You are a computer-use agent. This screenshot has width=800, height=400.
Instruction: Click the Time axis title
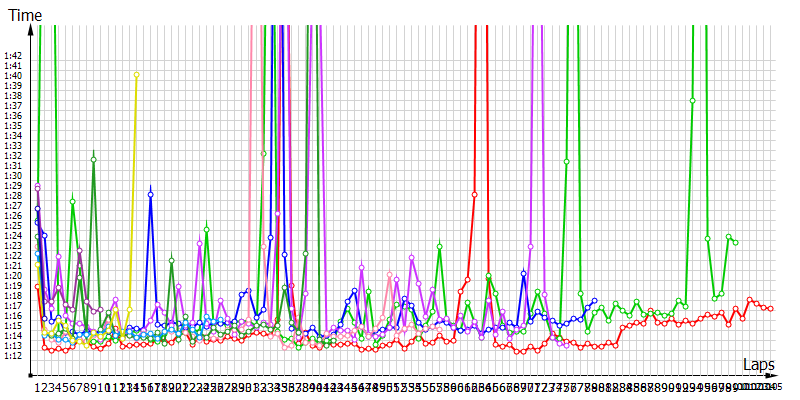click(25, 14)
